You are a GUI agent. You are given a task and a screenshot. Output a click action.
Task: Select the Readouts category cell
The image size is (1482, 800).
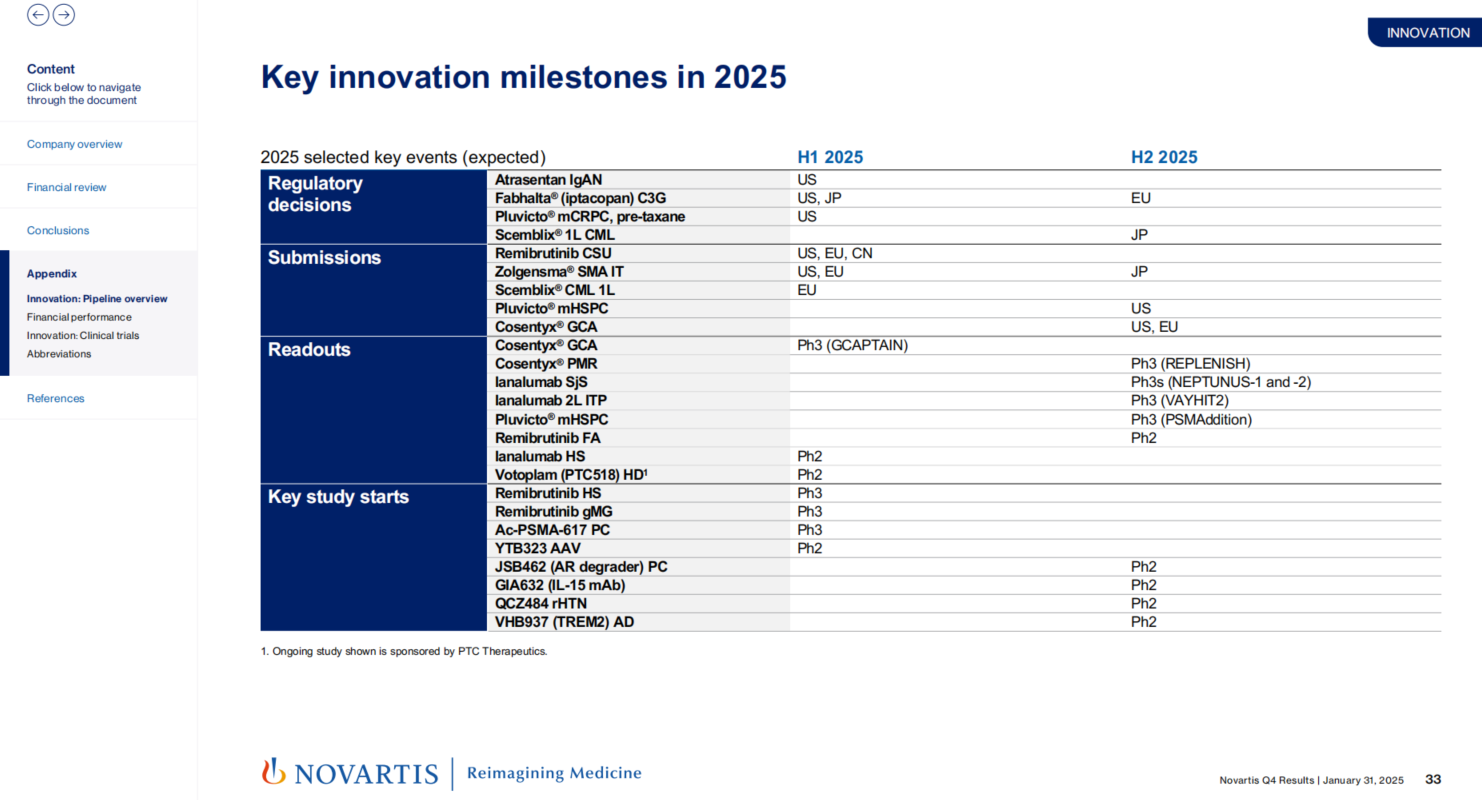coord(375,410)
